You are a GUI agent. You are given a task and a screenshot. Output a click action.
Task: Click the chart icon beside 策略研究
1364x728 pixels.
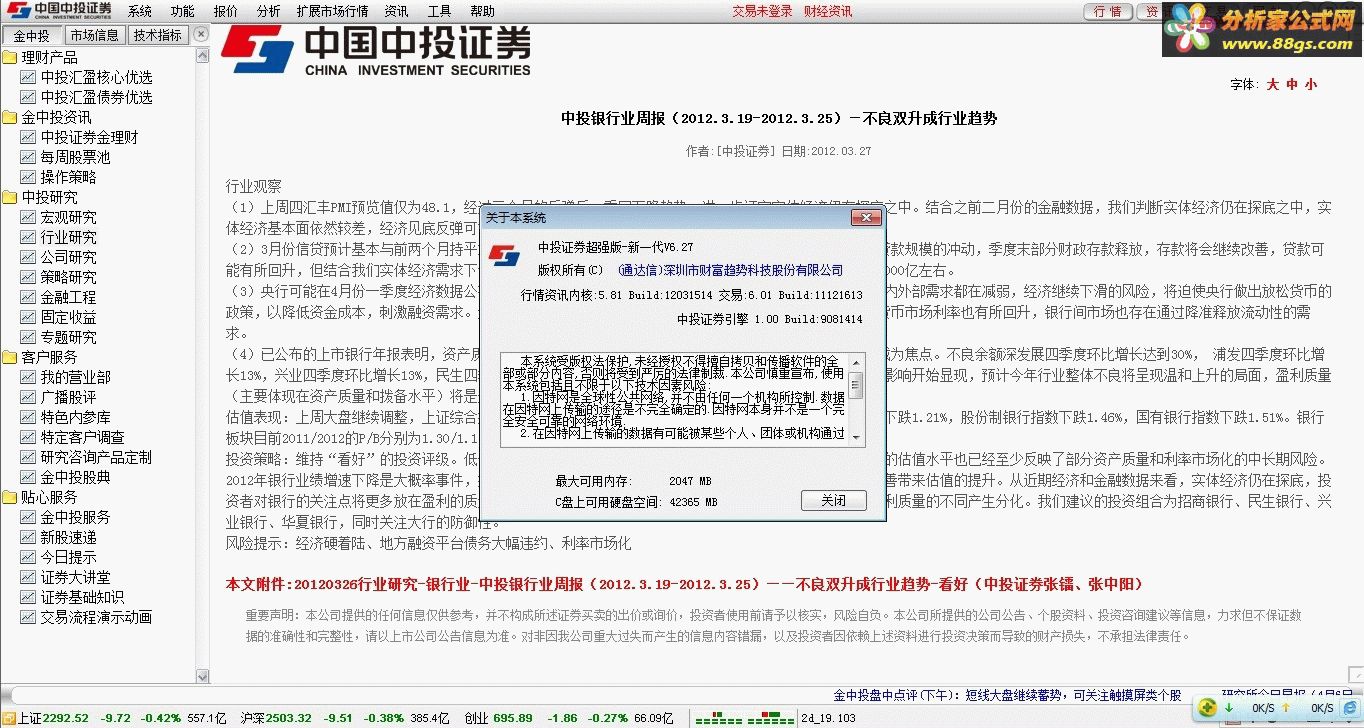(28, 277)
